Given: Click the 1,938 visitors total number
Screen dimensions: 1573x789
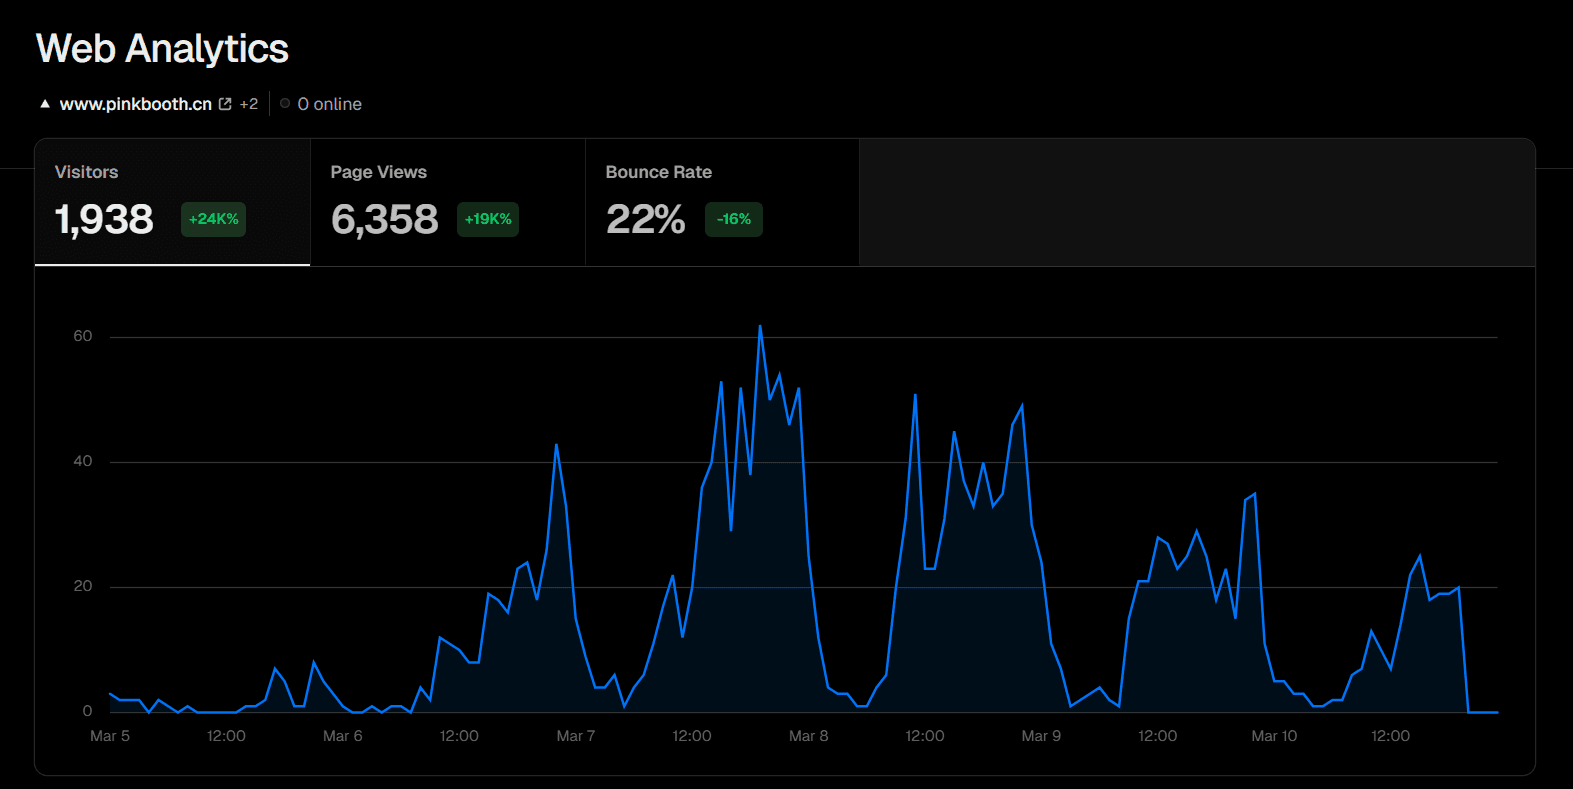Looking at the screenshot, I should click(x=104, y=219).
